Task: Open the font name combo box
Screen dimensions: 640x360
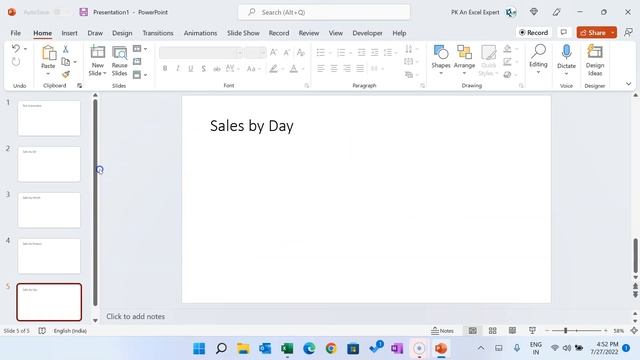Action: [202, 52]
